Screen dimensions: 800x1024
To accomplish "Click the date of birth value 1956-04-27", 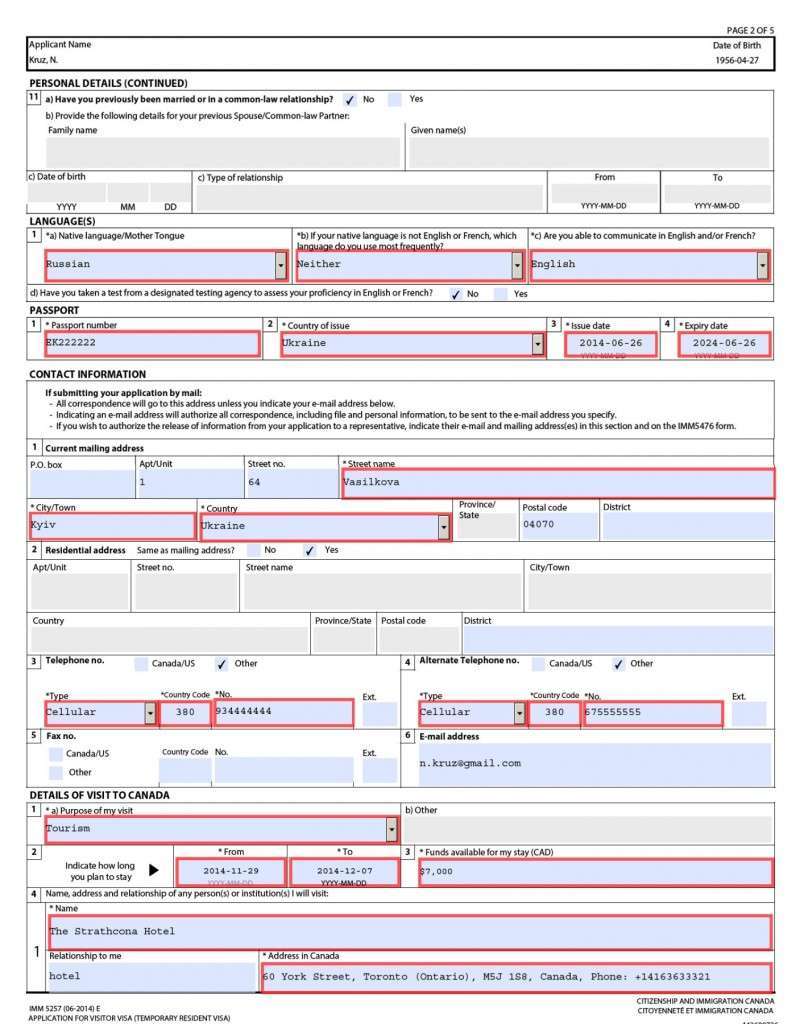I will 737,61.
